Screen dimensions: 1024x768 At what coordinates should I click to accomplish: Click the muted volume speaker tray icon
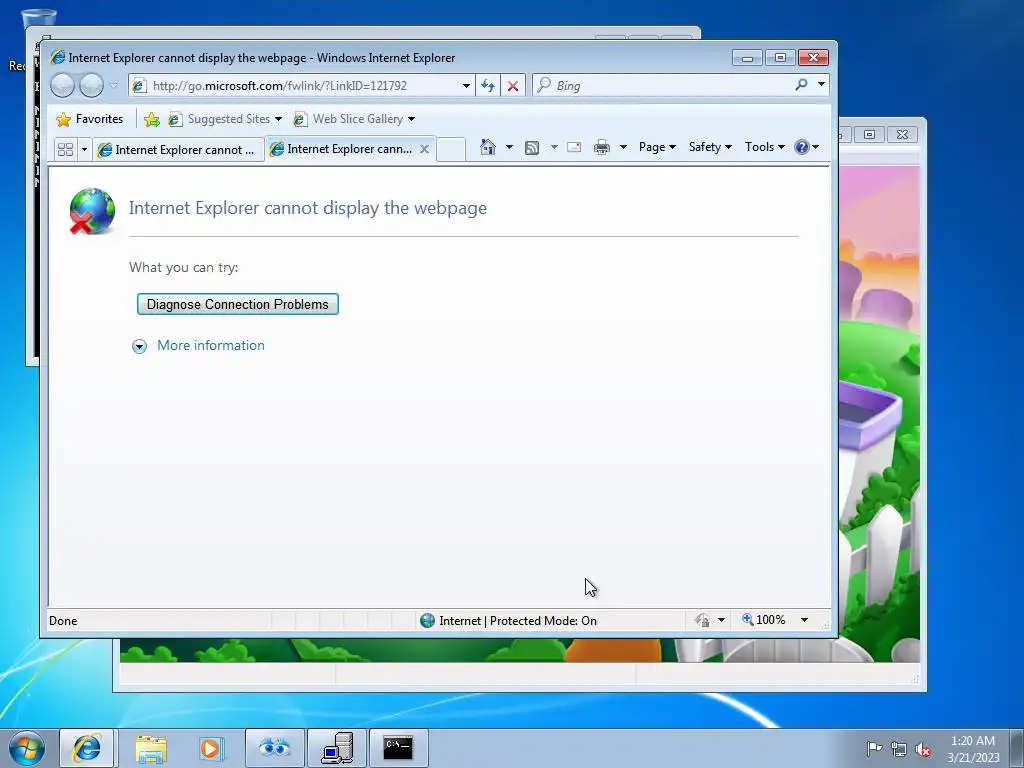point(923,749)
